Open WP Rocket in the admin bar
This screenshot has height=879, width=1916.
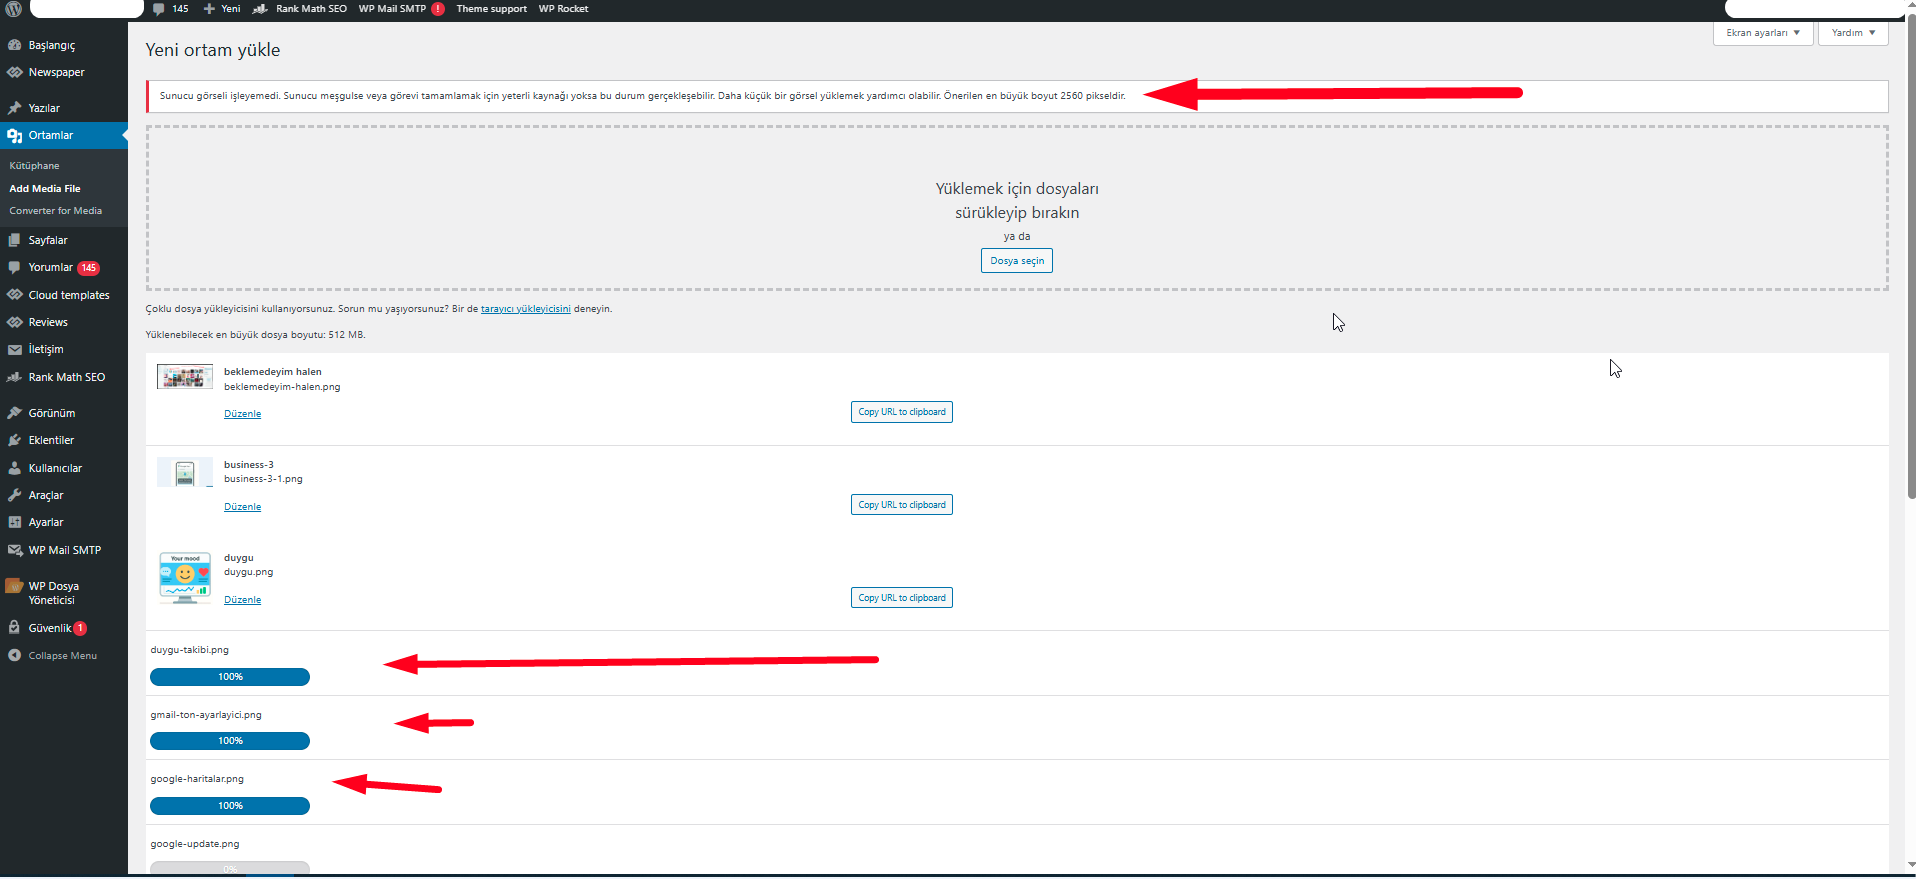(x=563, y=9)
